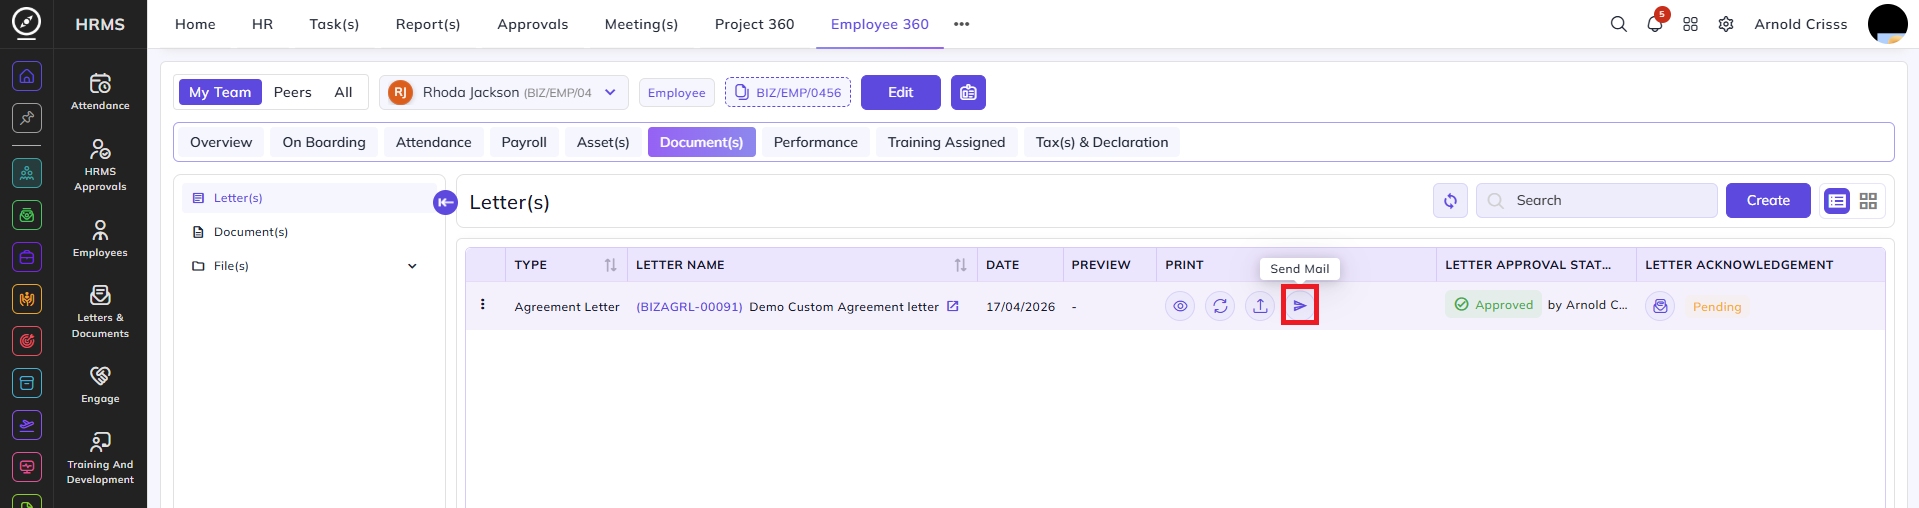Image resolution: width=1919 pixels, height=508 pixels.
Task: Open the Rhoda Jackson employee dropdown
Action: 504,92
